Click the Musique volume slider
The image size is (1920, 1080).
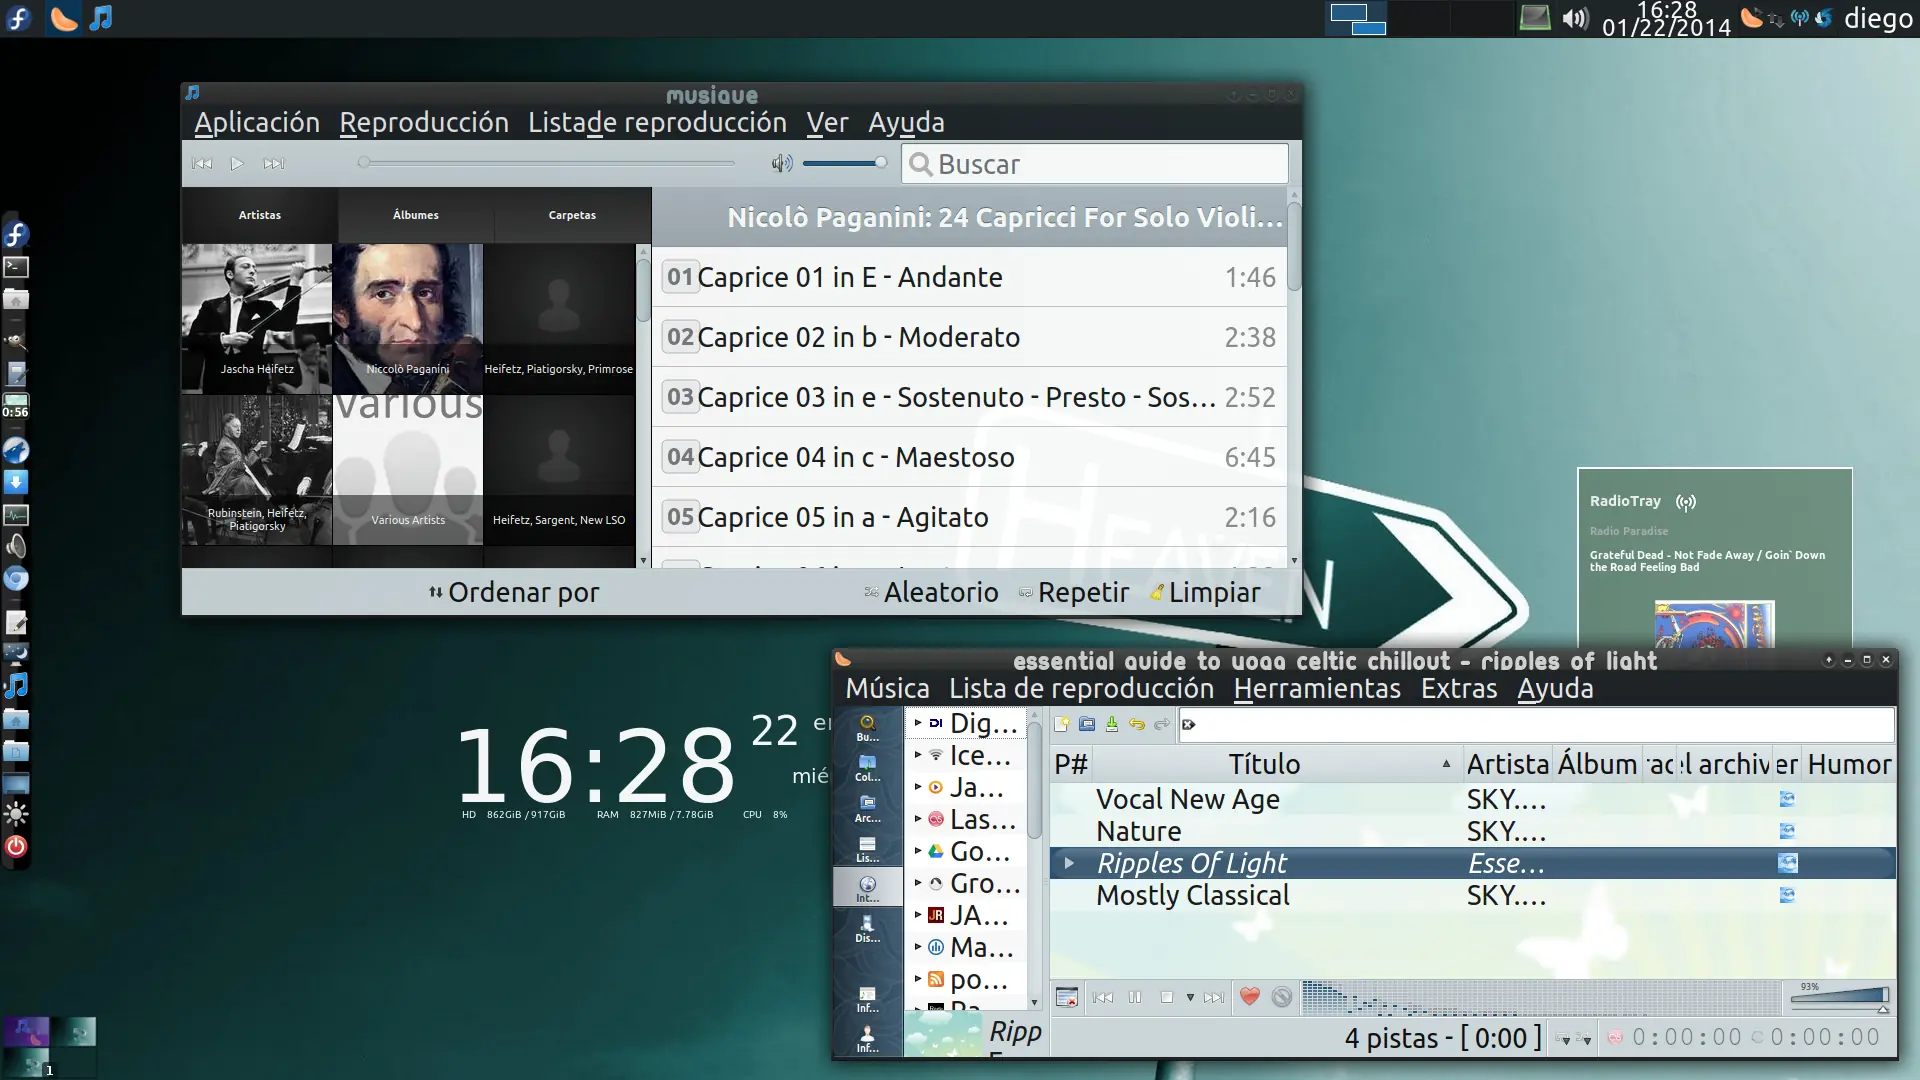point(844,163)
